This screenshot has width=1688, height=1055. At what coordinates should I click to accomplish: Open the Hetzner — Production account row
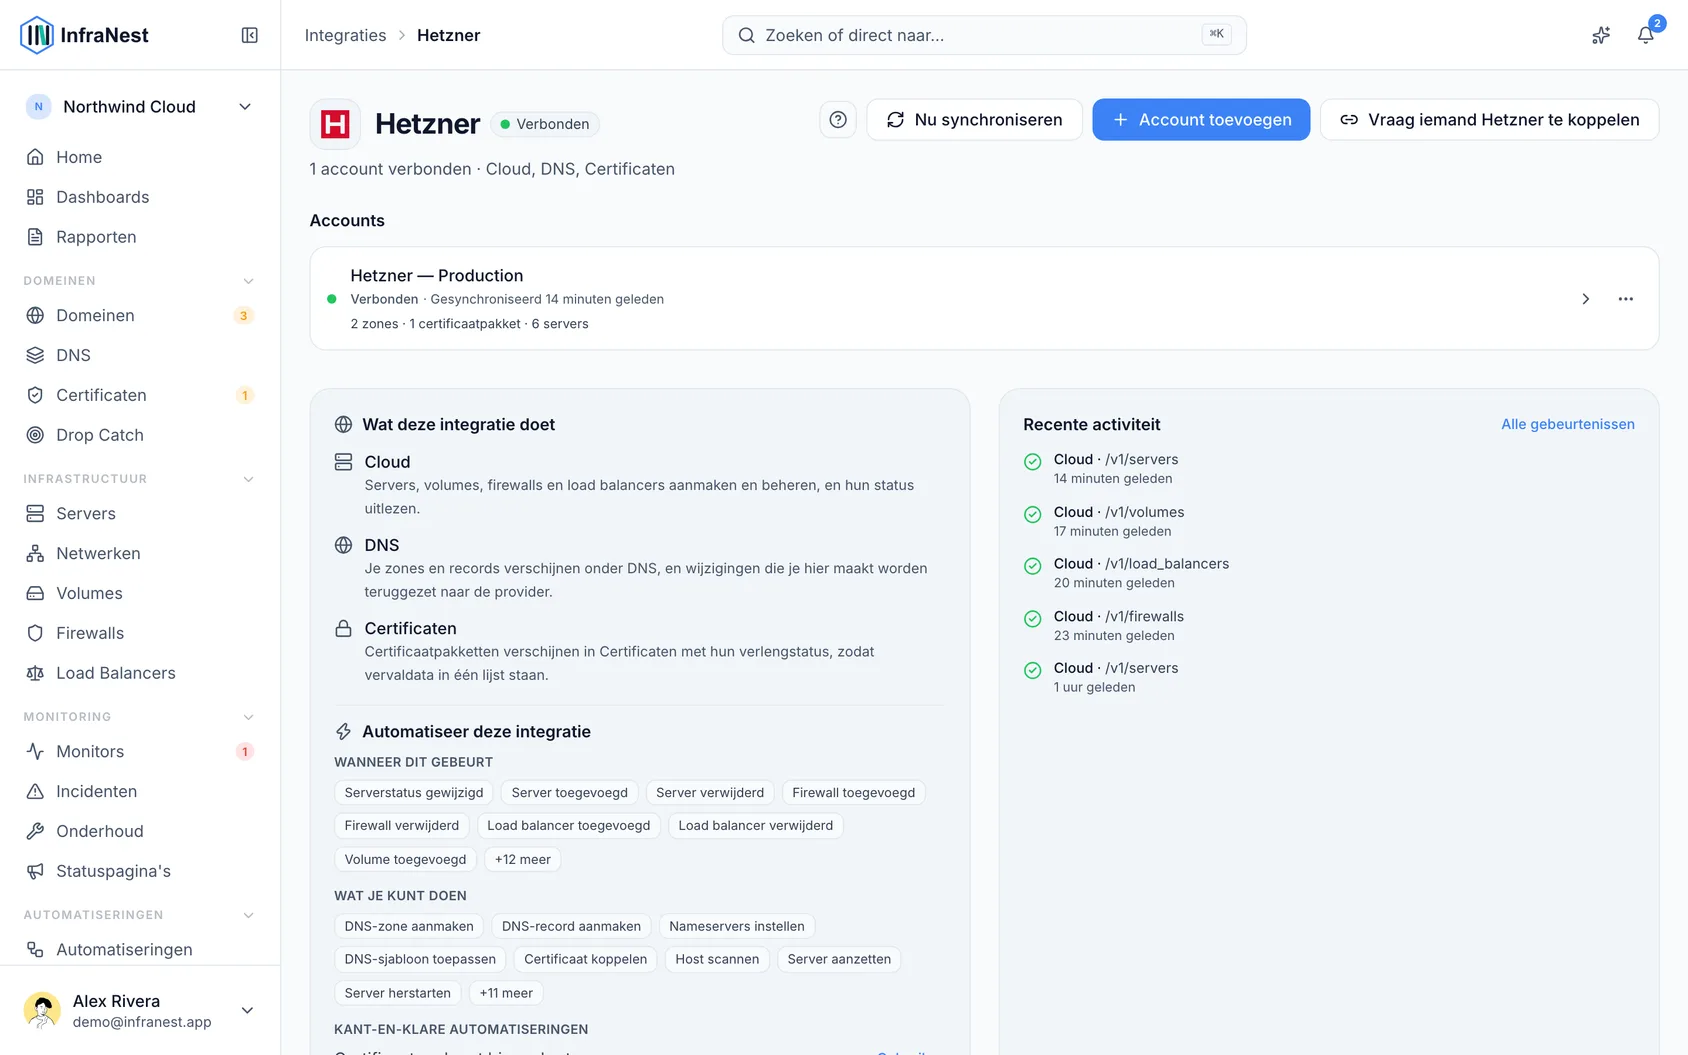pos(984,299)
